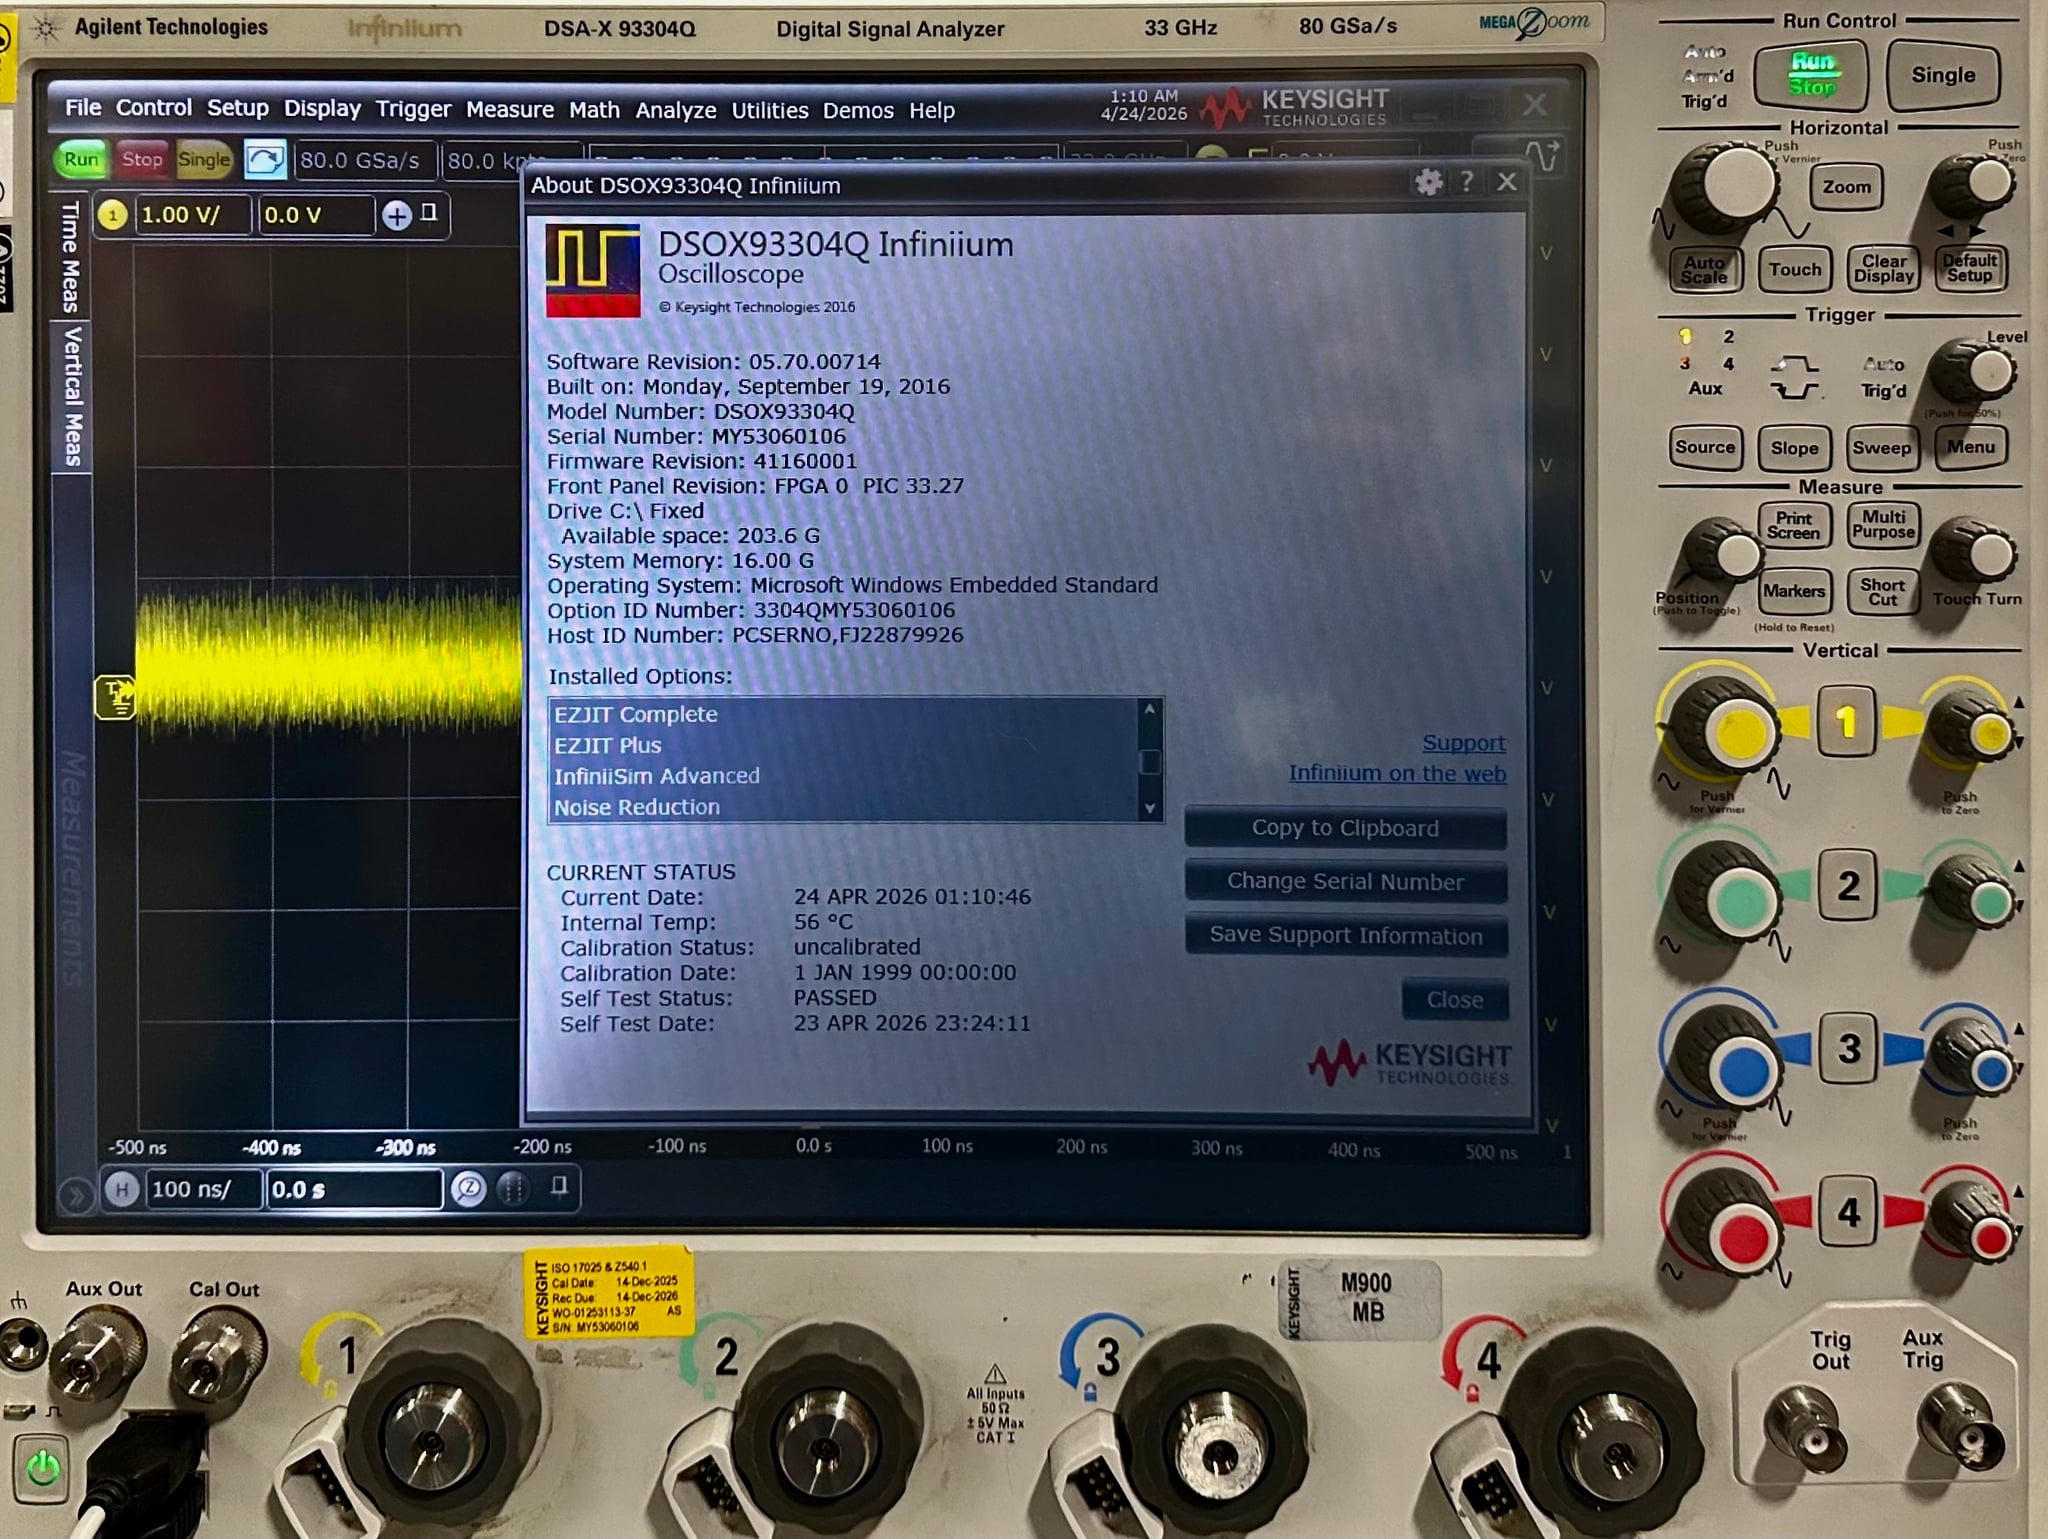The width and height of the screenshot is (2048, 1539).
Task: Select EZJIT Plus in Installed Options
Action: (x=843, y=745)
